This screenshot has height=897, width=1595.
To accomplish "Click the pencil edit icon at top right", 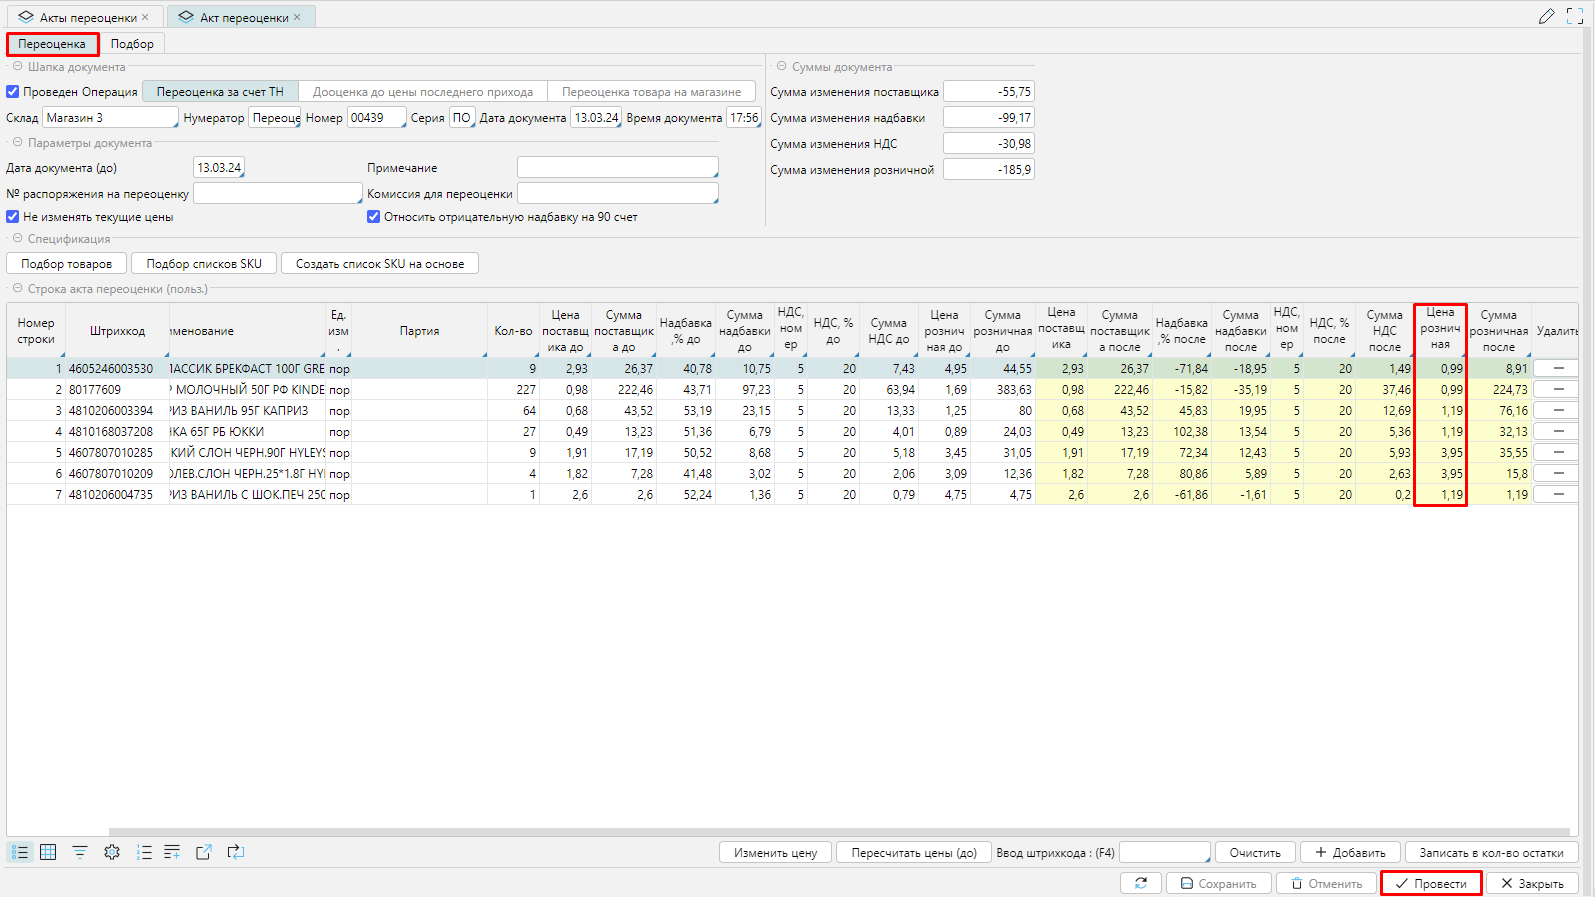I will point(1546,16).
